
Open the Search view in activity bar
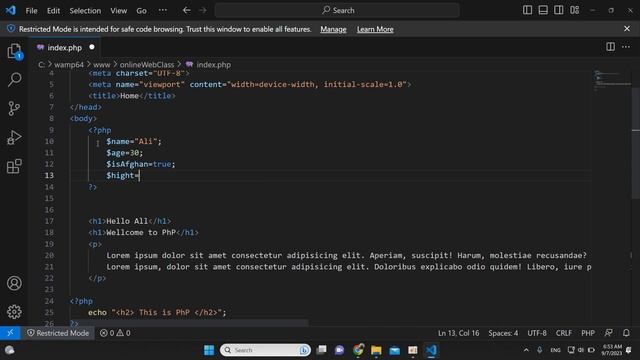tap(14, 80)
